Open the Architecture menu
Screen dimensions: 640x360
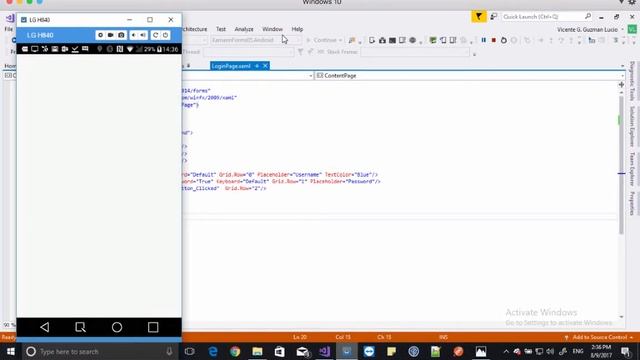point(195,29)
